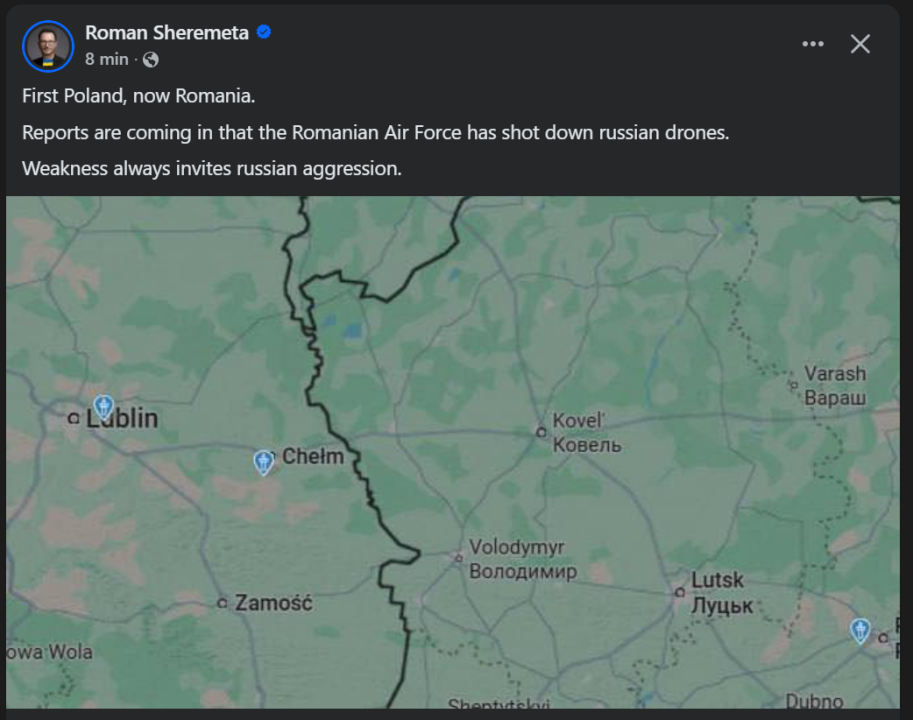Click the "Weakness always invites russian aggression" line
The image size is (913, 720).
point(212,168)
